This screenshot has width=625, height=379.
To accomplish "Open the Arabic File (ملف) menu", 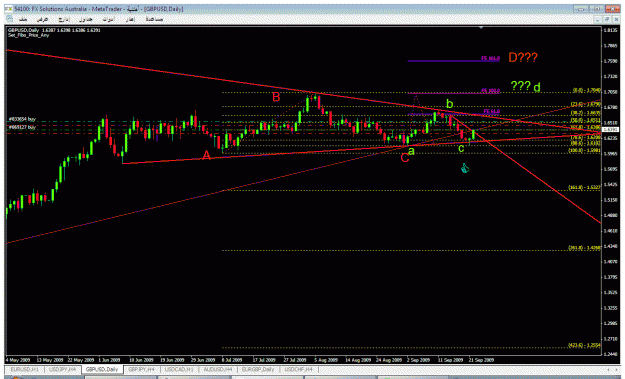I will click(x=23, y=19).
